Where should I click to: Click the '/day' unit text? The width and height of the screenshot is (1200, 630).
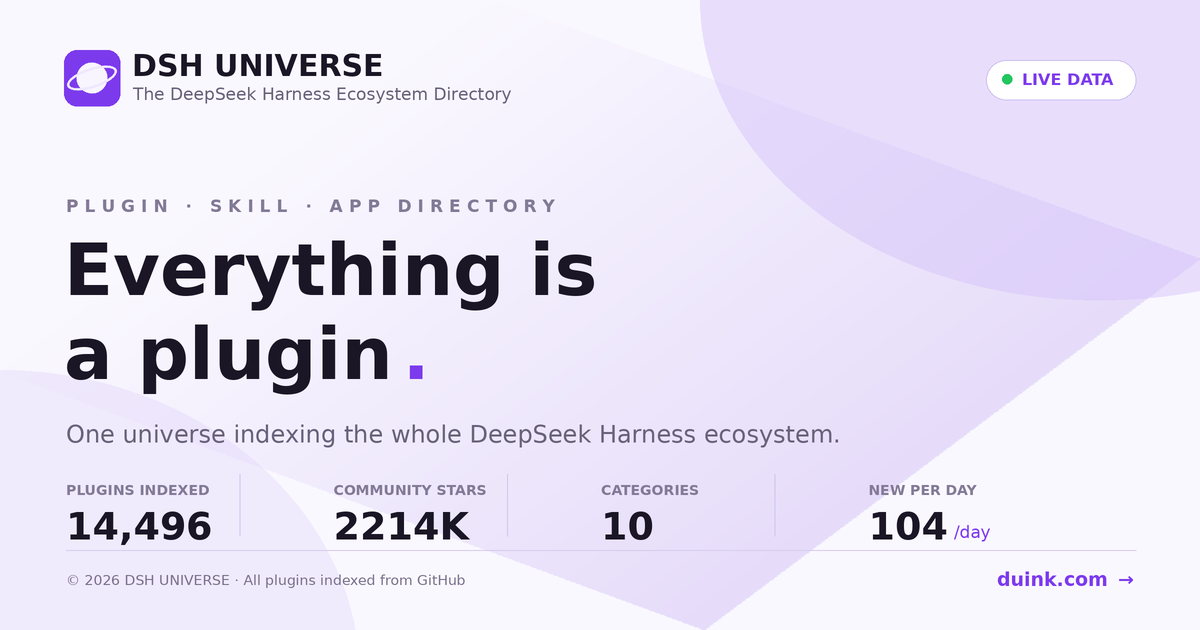pyautogui.click(x=972, y=532)
